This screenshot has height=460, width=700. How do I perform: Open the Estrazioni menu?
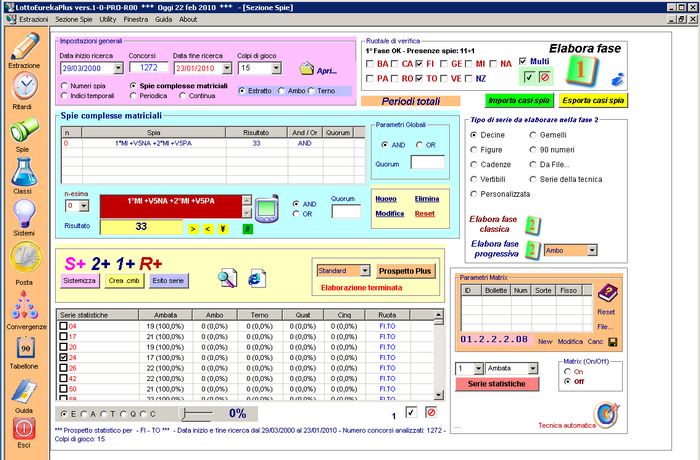click(x=33, y=20)
